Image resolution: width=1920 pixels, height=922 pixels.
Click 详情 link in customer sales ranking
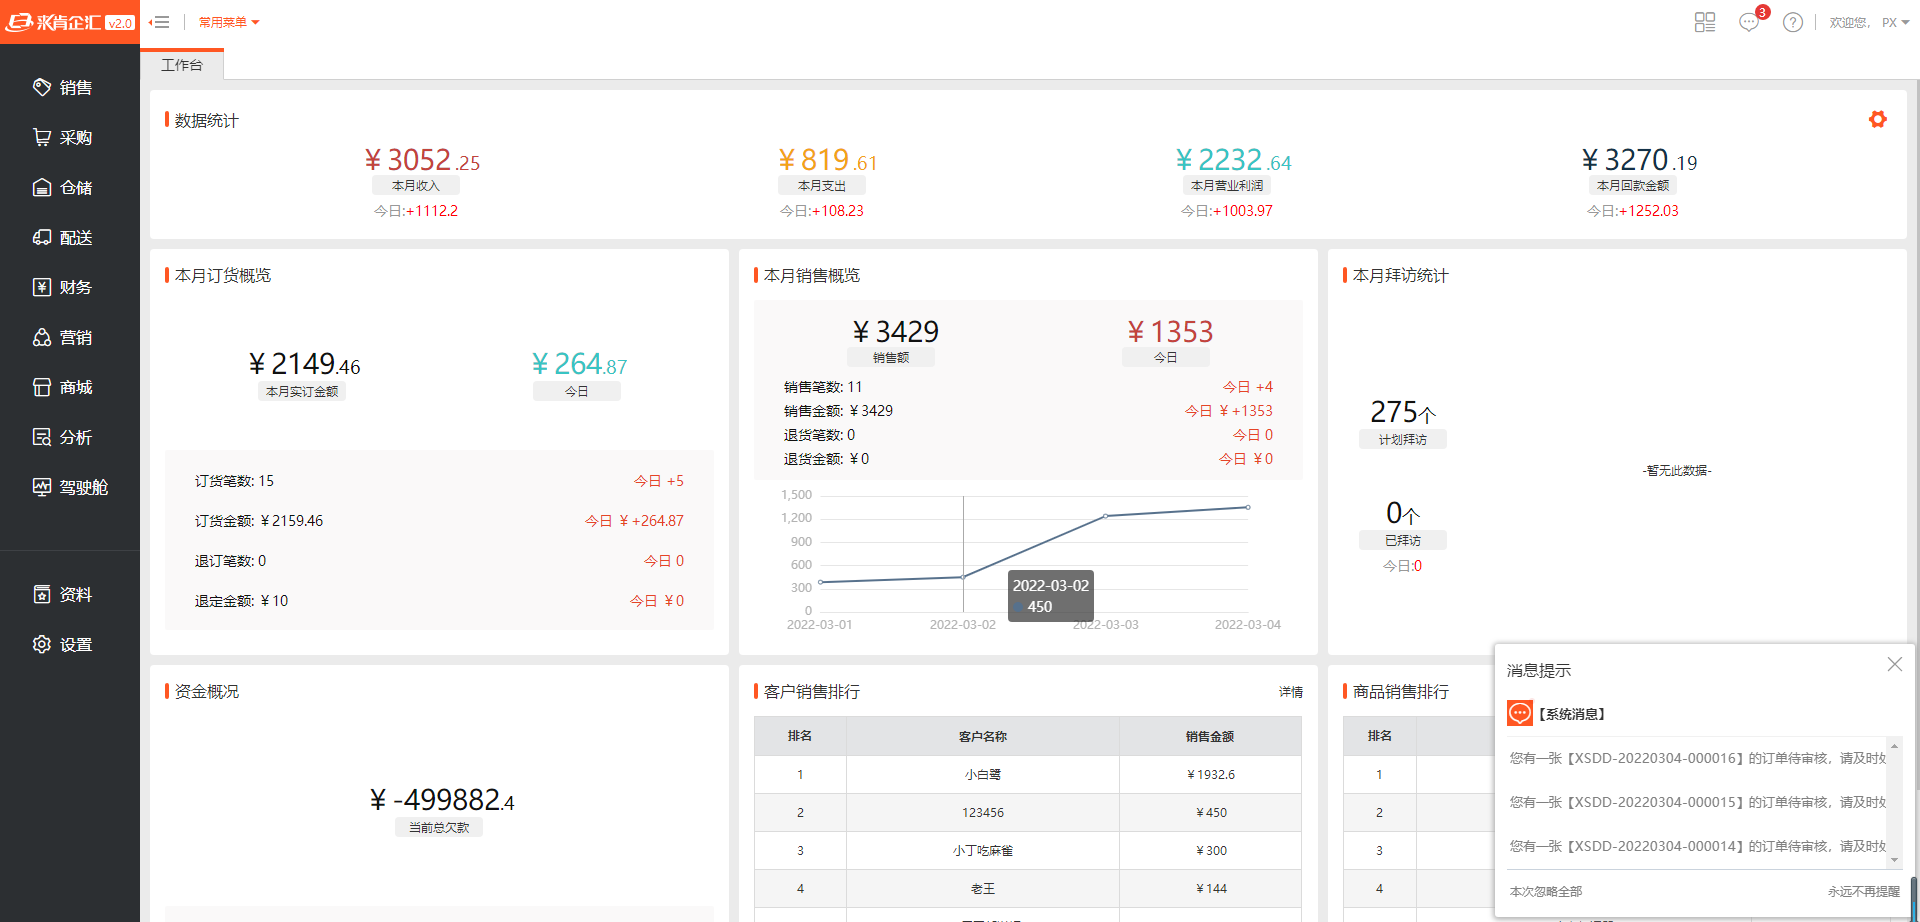(1290, 692)
